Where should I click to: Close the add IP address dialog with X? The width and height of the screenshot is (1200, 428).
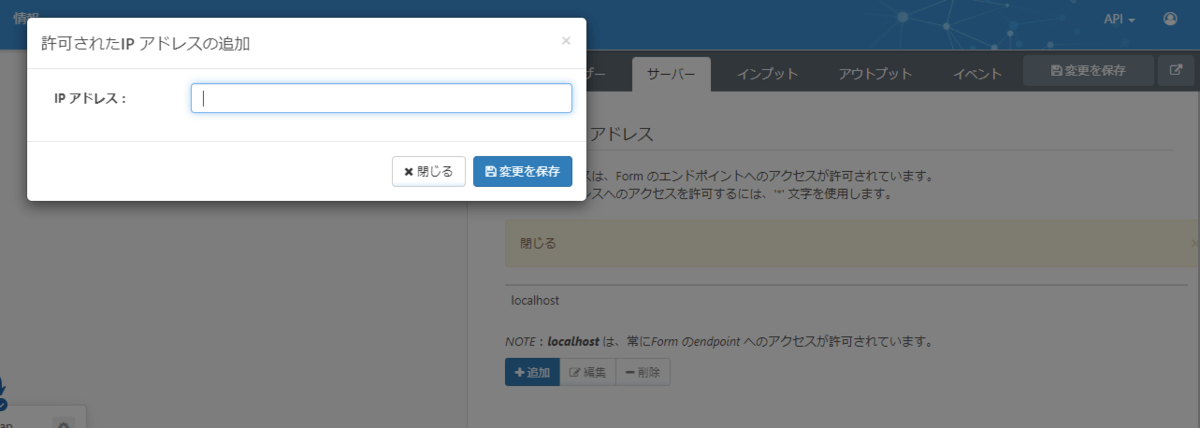(566, 41)
